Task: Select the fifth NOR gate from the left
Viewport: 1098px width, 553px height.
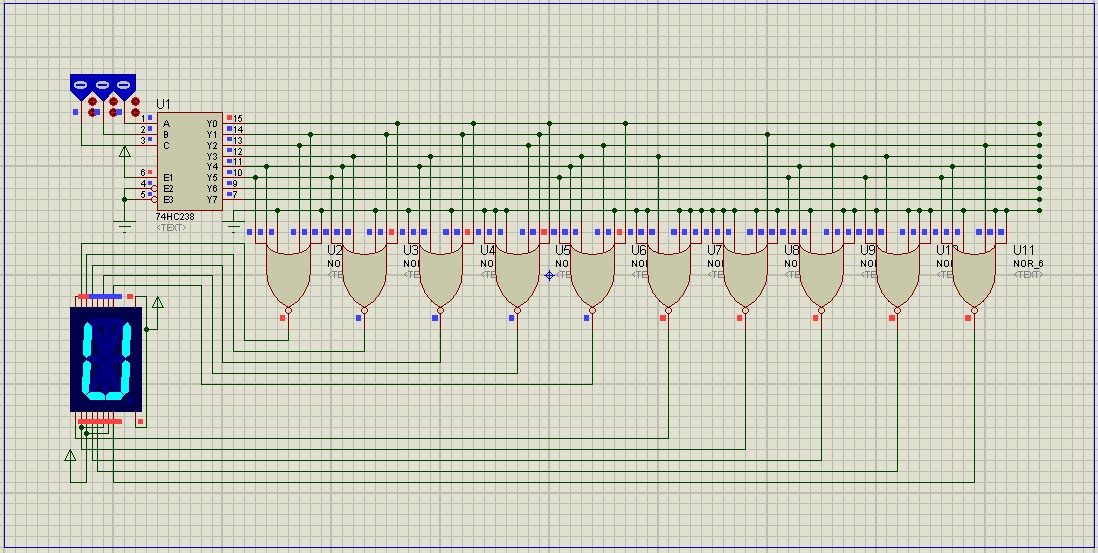Action: (592, 277)
